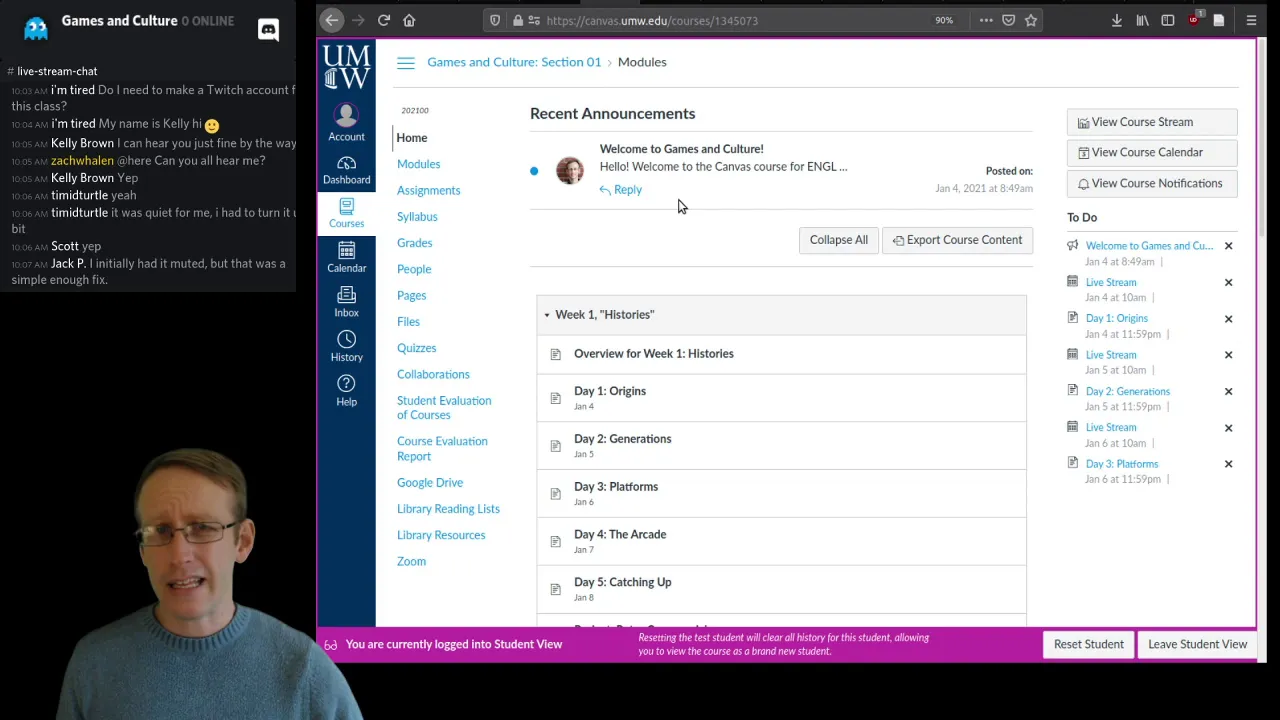The image size is (1280, 720).
Task: Click the Export Course Content button
Action: coord(957,240)
